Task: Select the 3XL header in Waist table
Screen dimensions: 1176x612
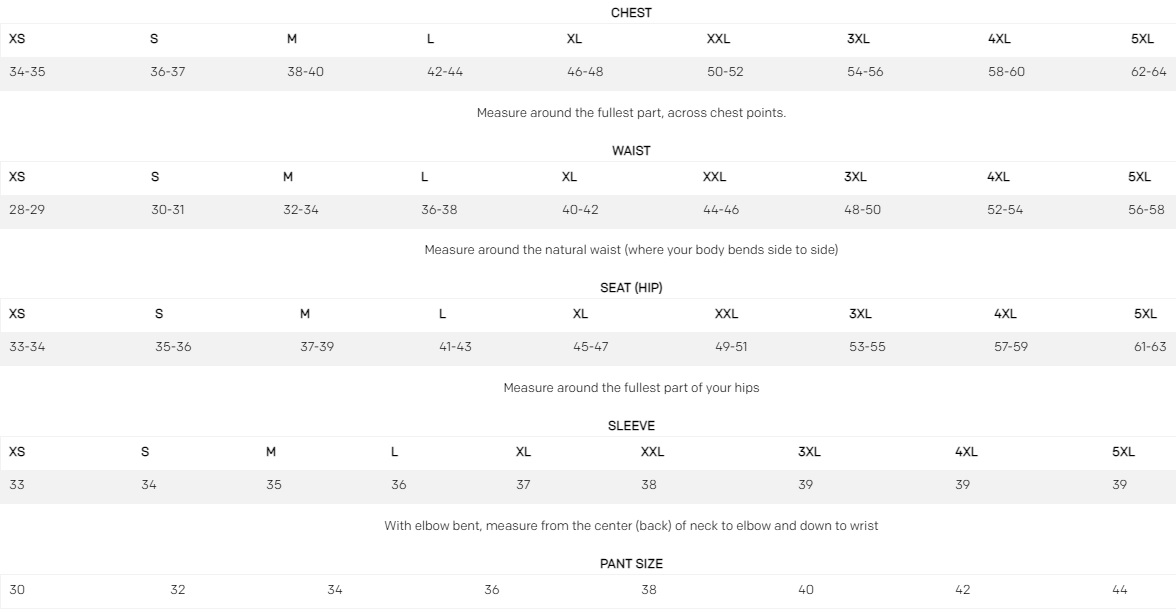Action: [x=855, y=177]
